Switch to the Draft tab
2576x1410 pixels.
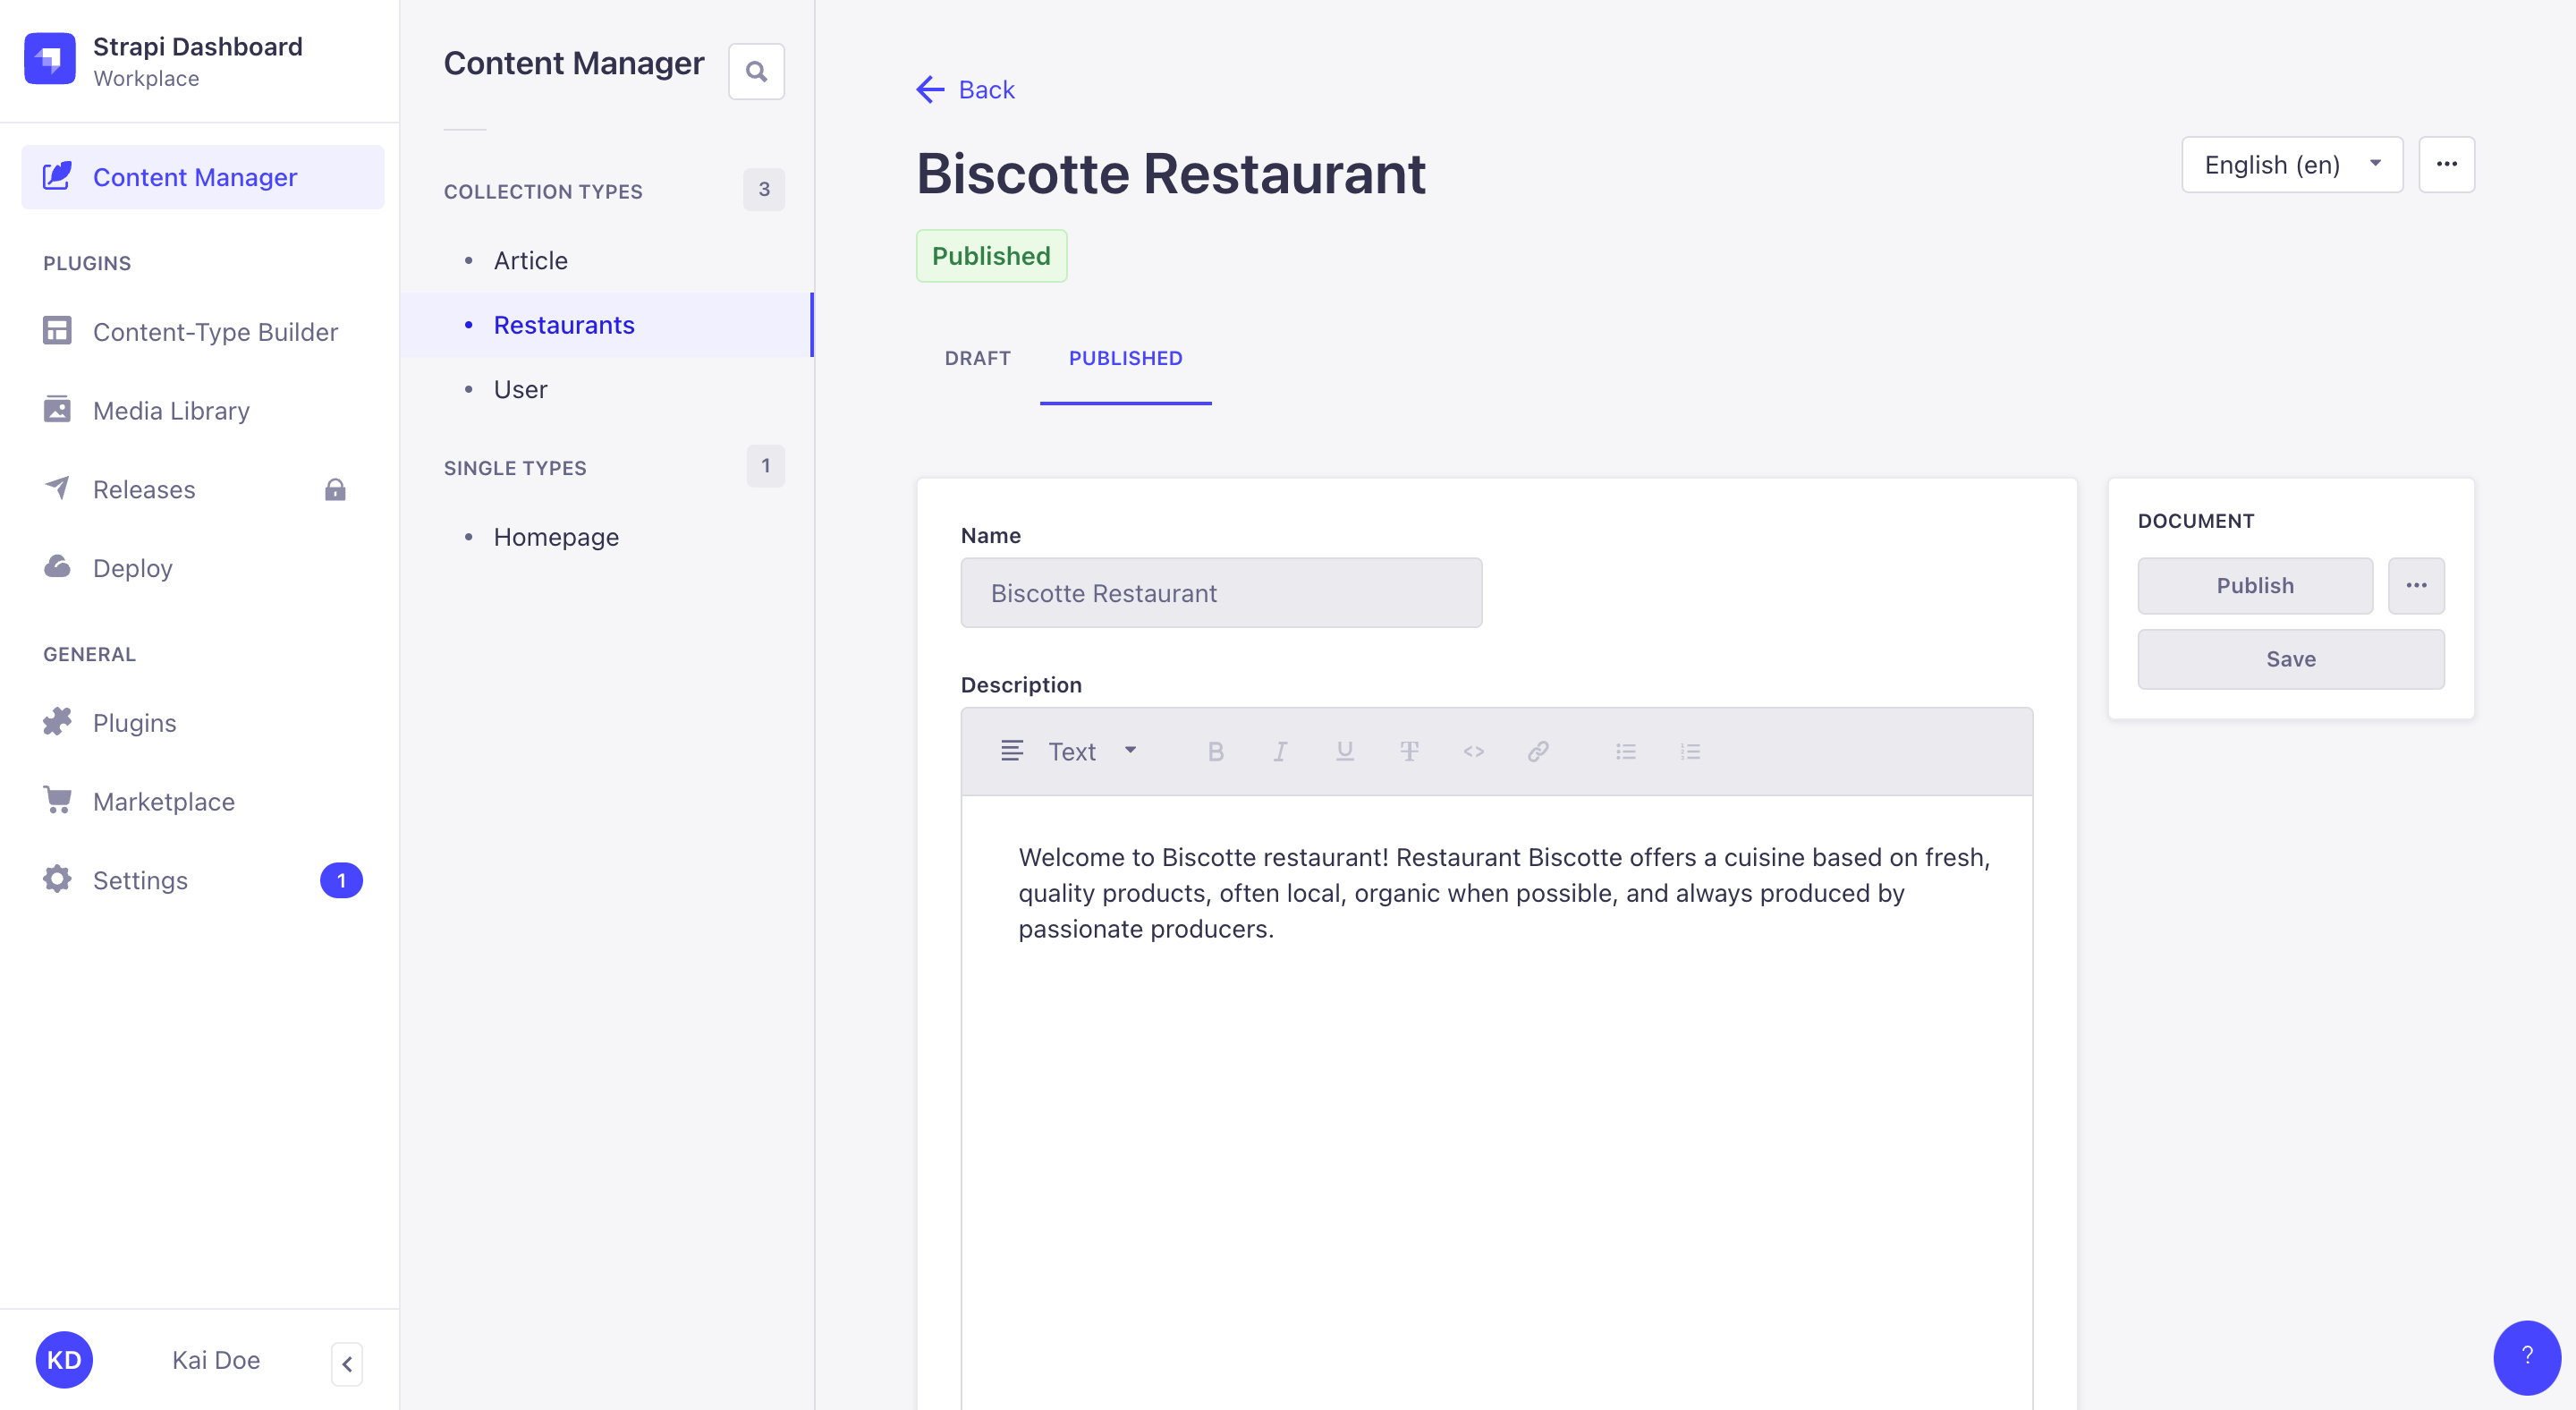click(978, 358)
